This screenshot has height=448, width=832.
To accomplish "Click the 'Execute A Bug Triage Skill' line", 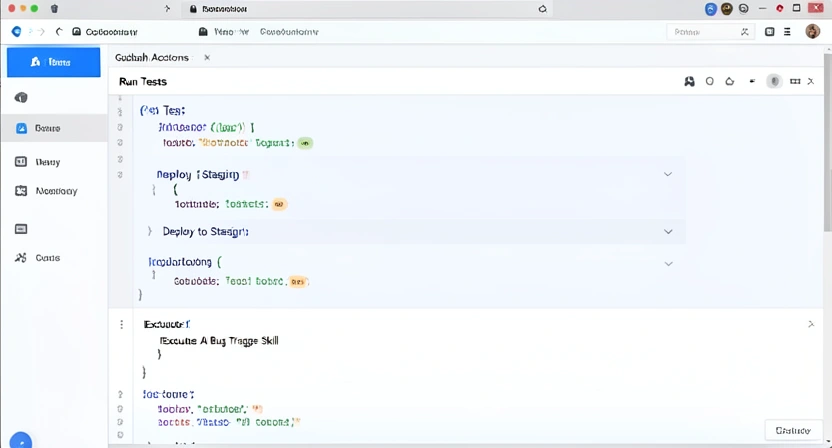I will [x=219, y=341].
